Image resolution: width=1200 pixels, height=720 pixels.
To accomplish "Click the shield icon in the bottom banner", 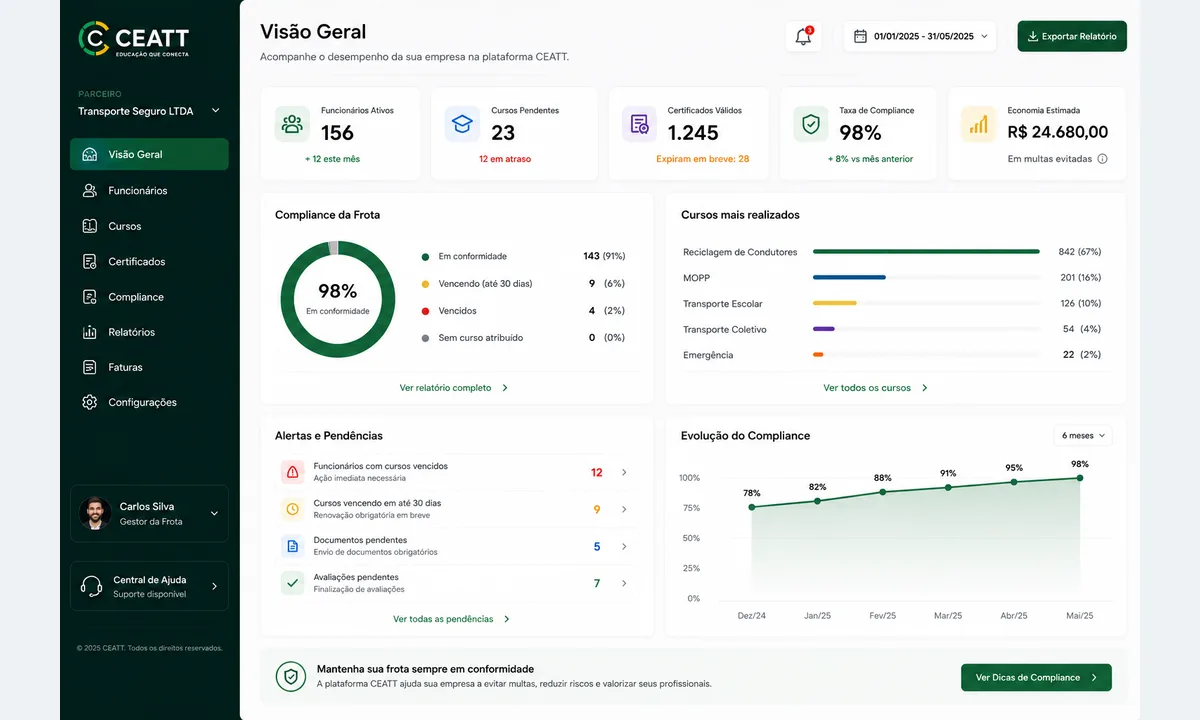I will click(291, 677).
